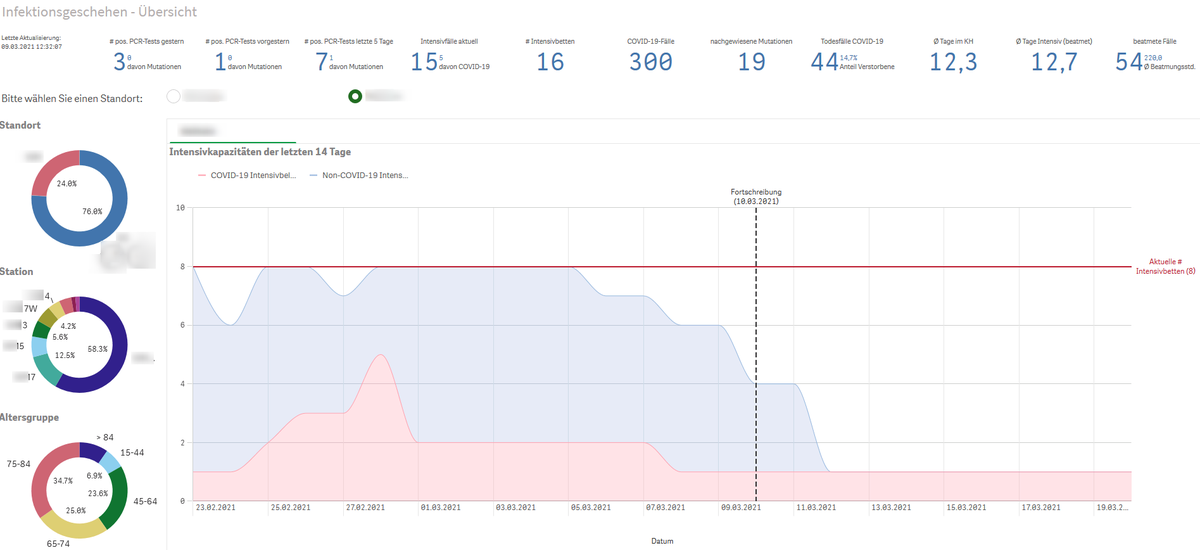Select the unselected Standort radio option
The height and width of the screenshot is (550, 1200).
tap(174, 97)
